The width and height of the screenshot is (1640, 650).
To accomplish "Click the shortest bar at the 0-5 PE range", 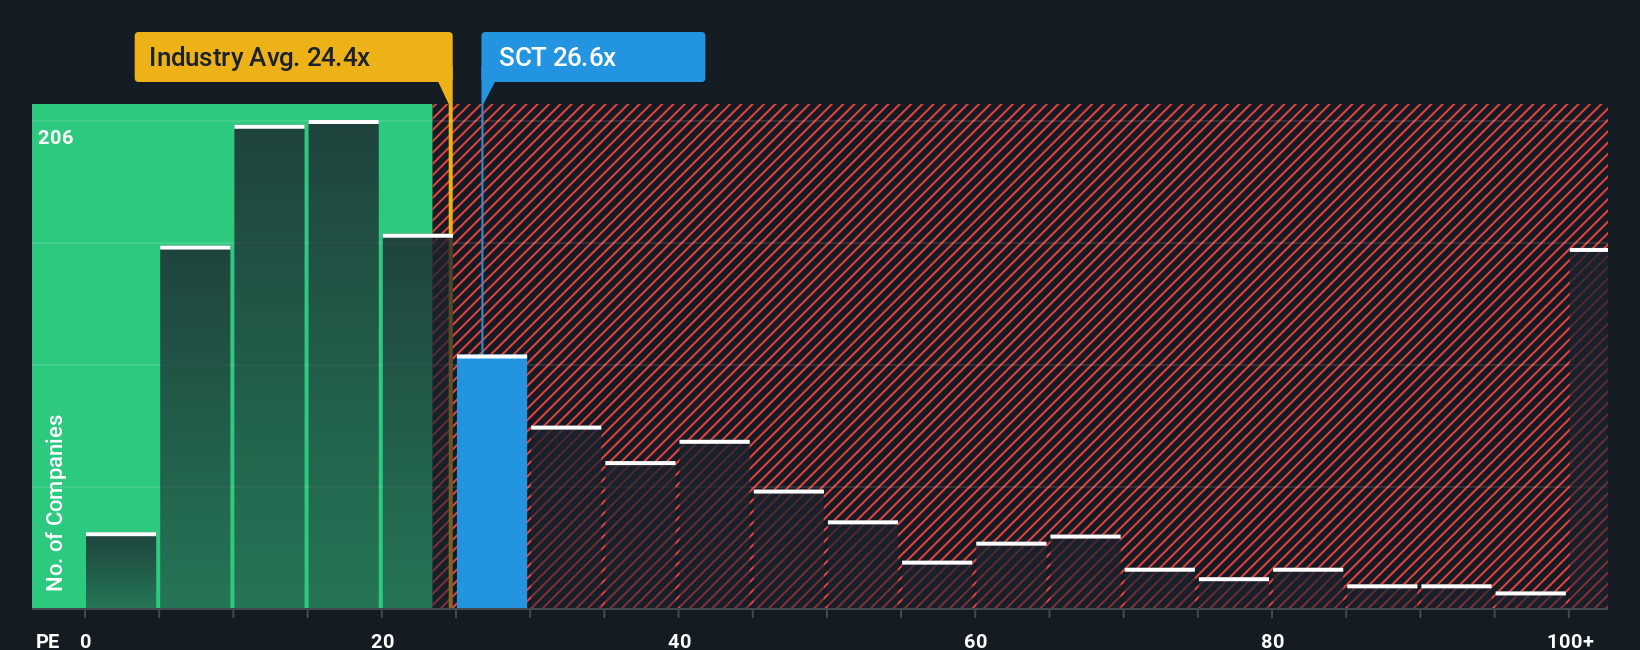I will pyautogui.click(x=121, y=570).
